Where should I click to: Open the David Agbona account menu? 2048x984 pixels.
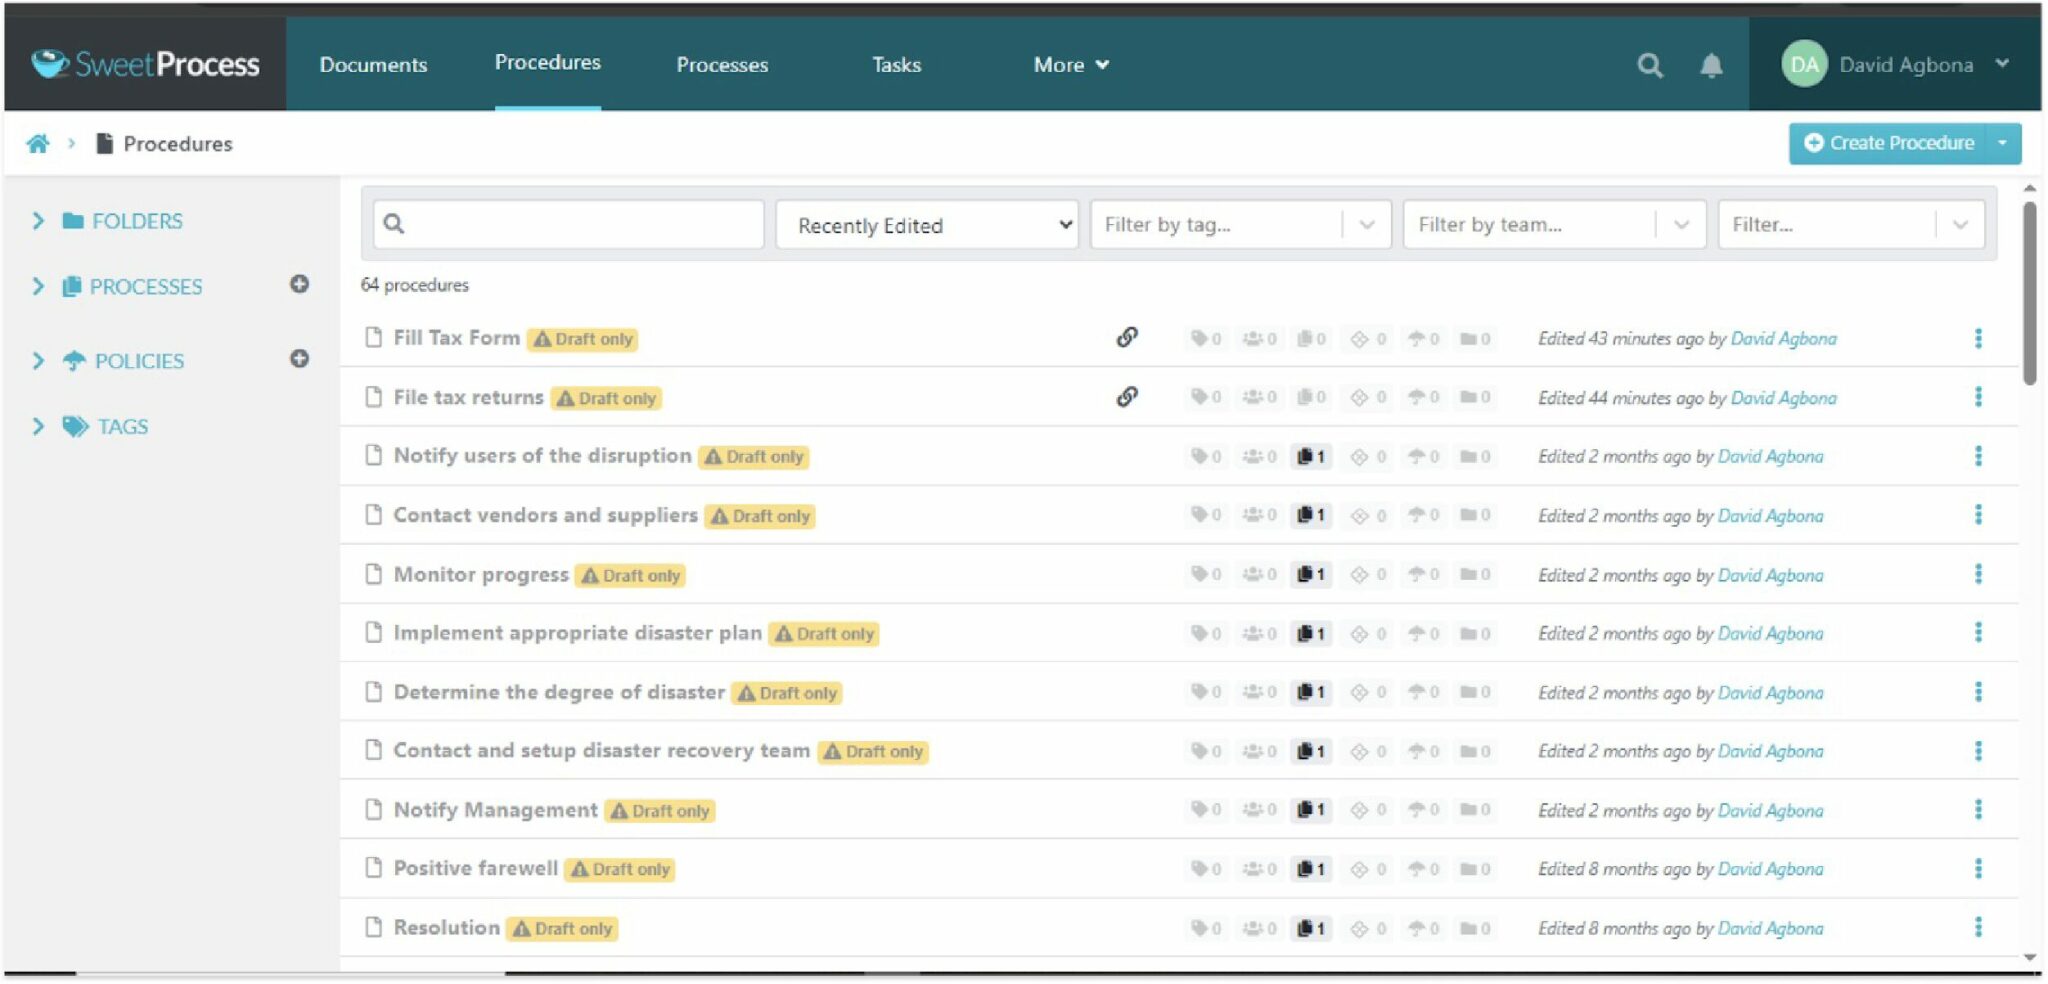(x=1895, y=64)
